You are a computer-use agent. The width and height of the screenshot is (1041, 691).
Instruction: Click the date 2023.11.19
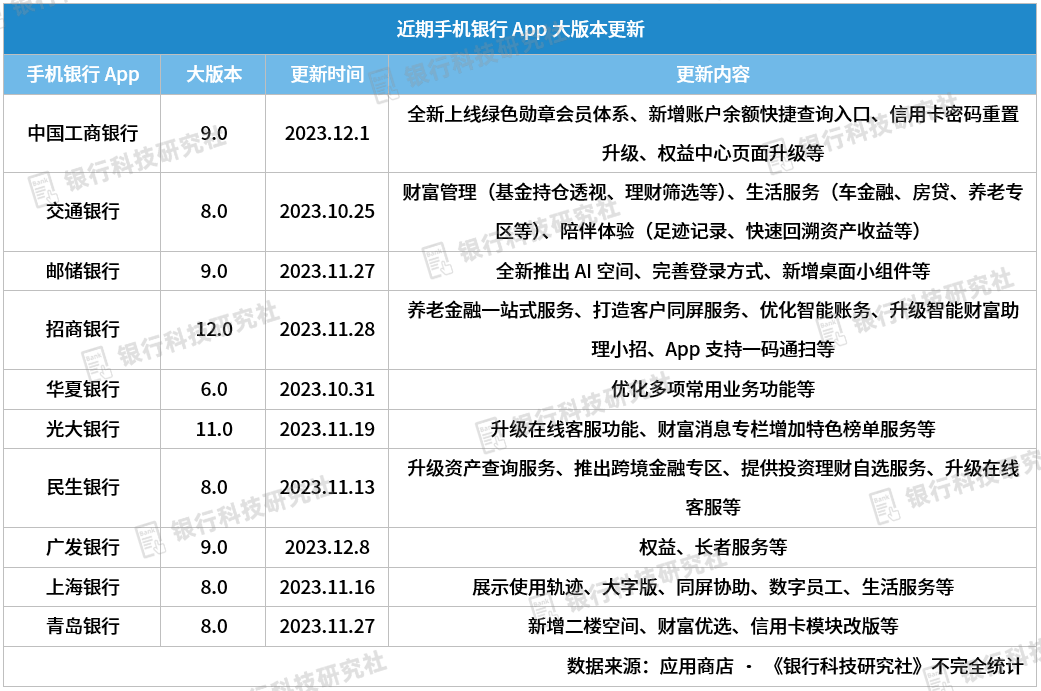327,429
